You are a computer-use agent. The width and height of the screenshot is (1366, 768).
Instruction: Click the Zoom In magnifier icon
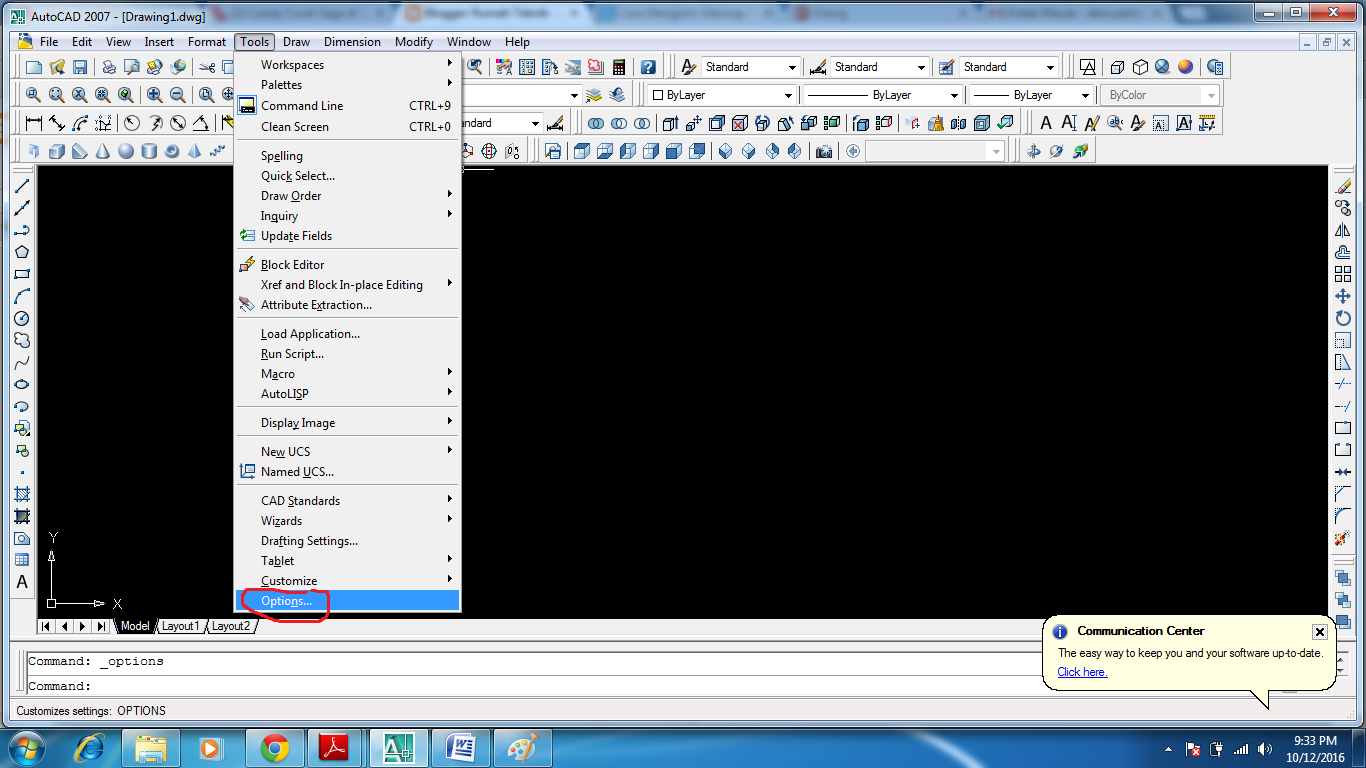[x=155, y=95]
